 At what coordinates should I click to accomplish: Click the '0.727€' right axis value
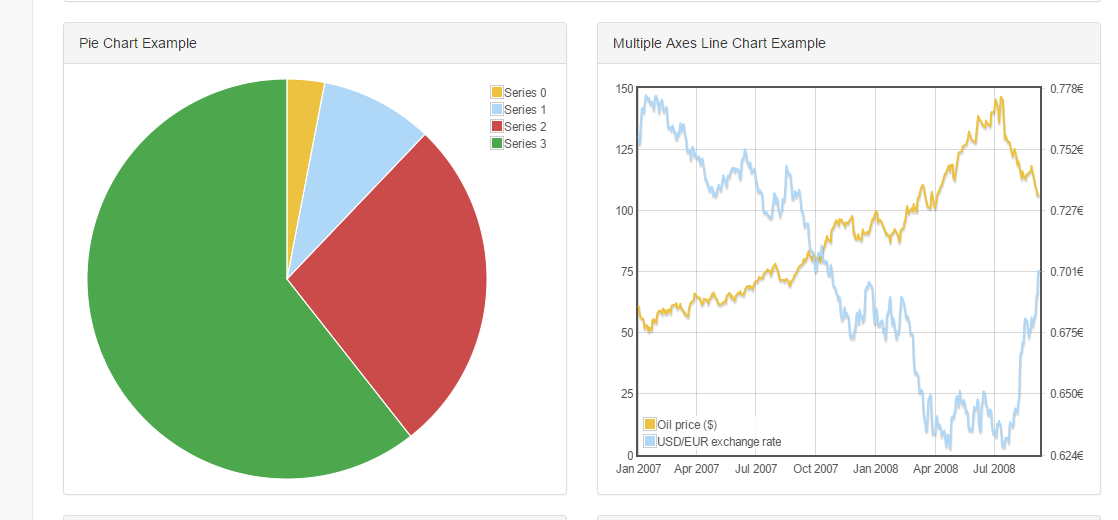(1067, 211)
